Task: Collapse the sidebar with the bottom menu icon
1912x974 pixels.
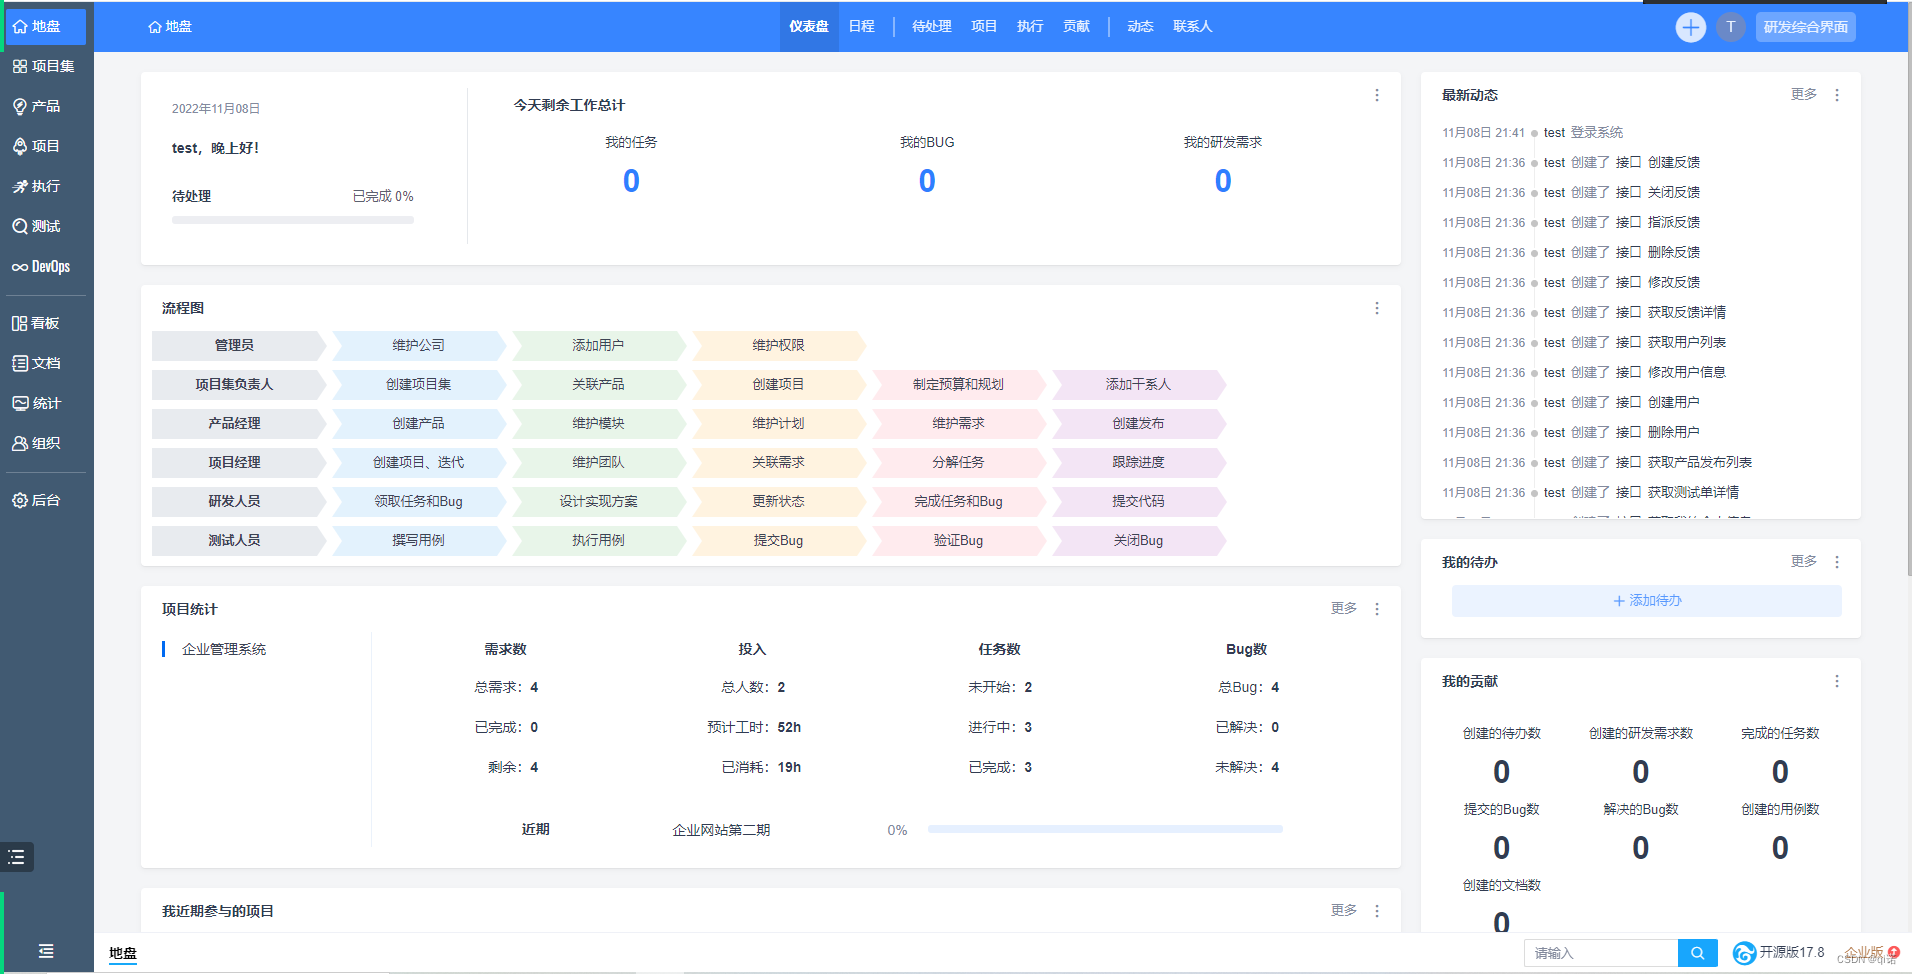Action: [46, 951]
